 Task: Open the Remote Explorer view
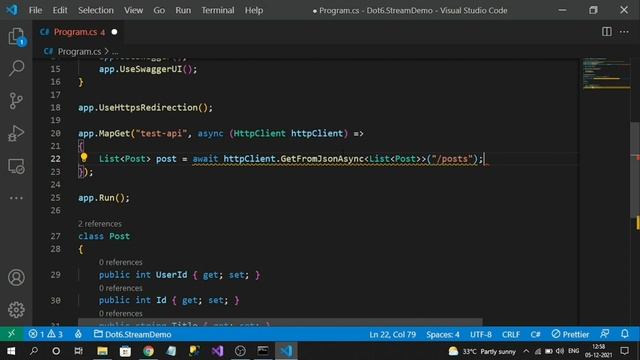(16, 166)
